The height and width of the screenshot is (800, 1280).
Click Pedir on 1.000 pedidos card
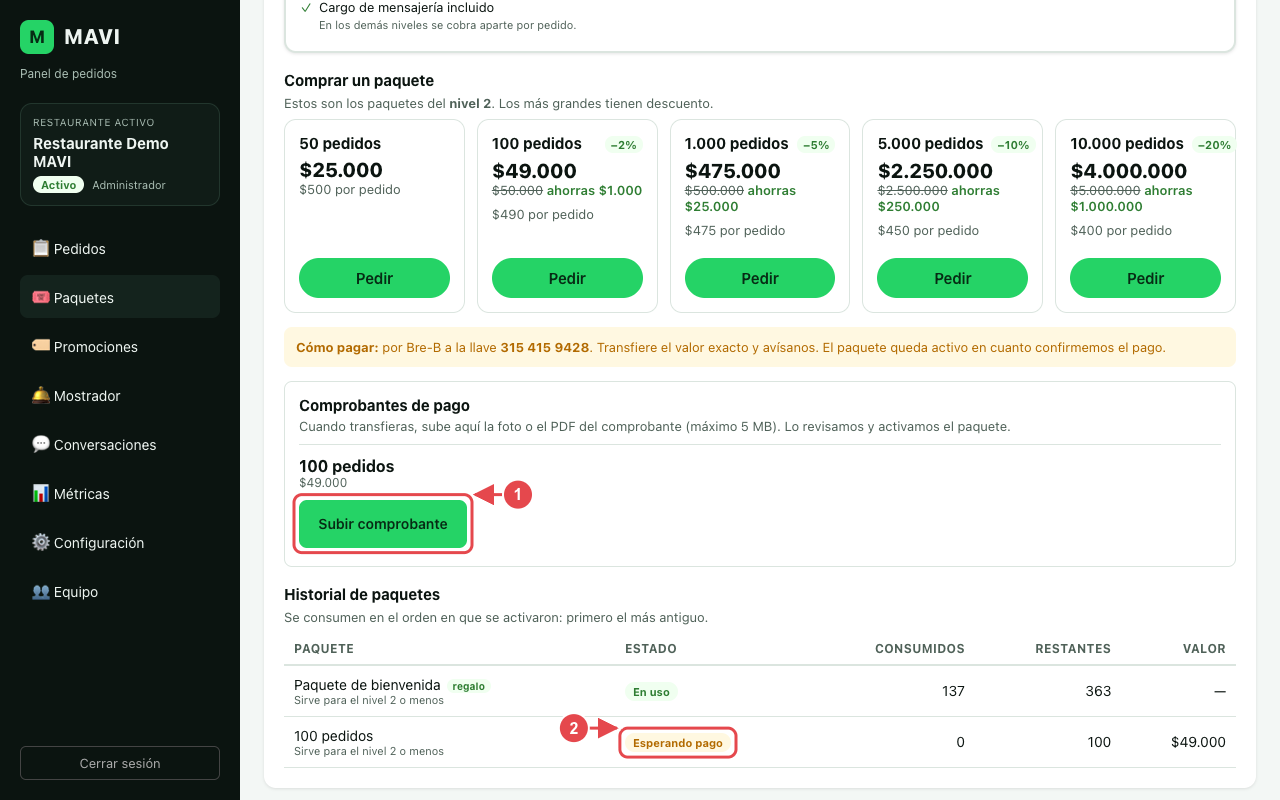click(760, 278)
